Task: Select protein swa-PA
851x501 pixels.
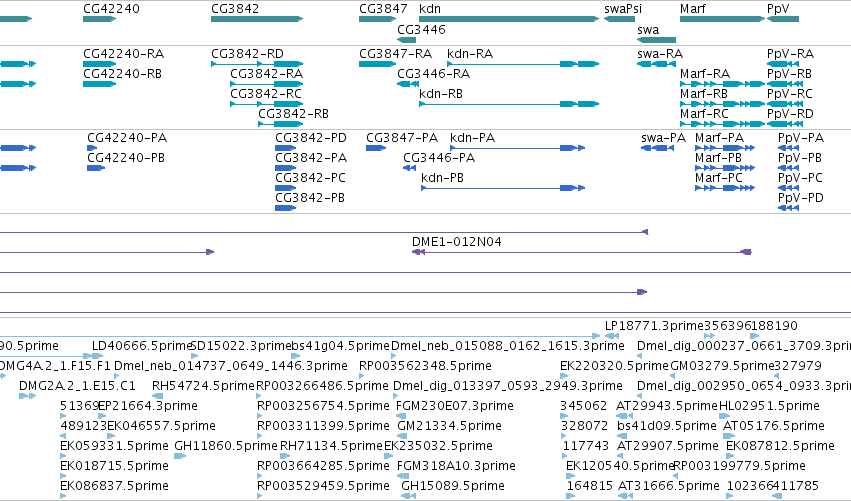Action: (658, 148)
